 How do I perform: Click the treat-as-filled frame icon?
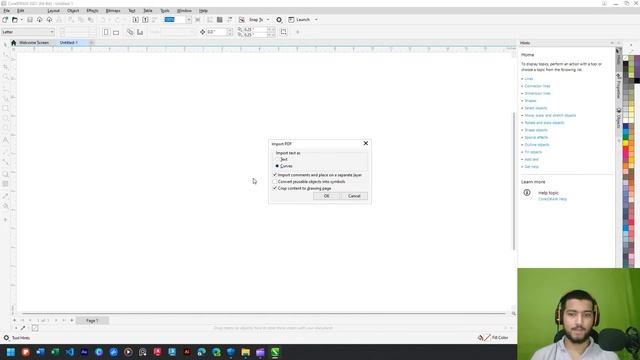point(284,32)
